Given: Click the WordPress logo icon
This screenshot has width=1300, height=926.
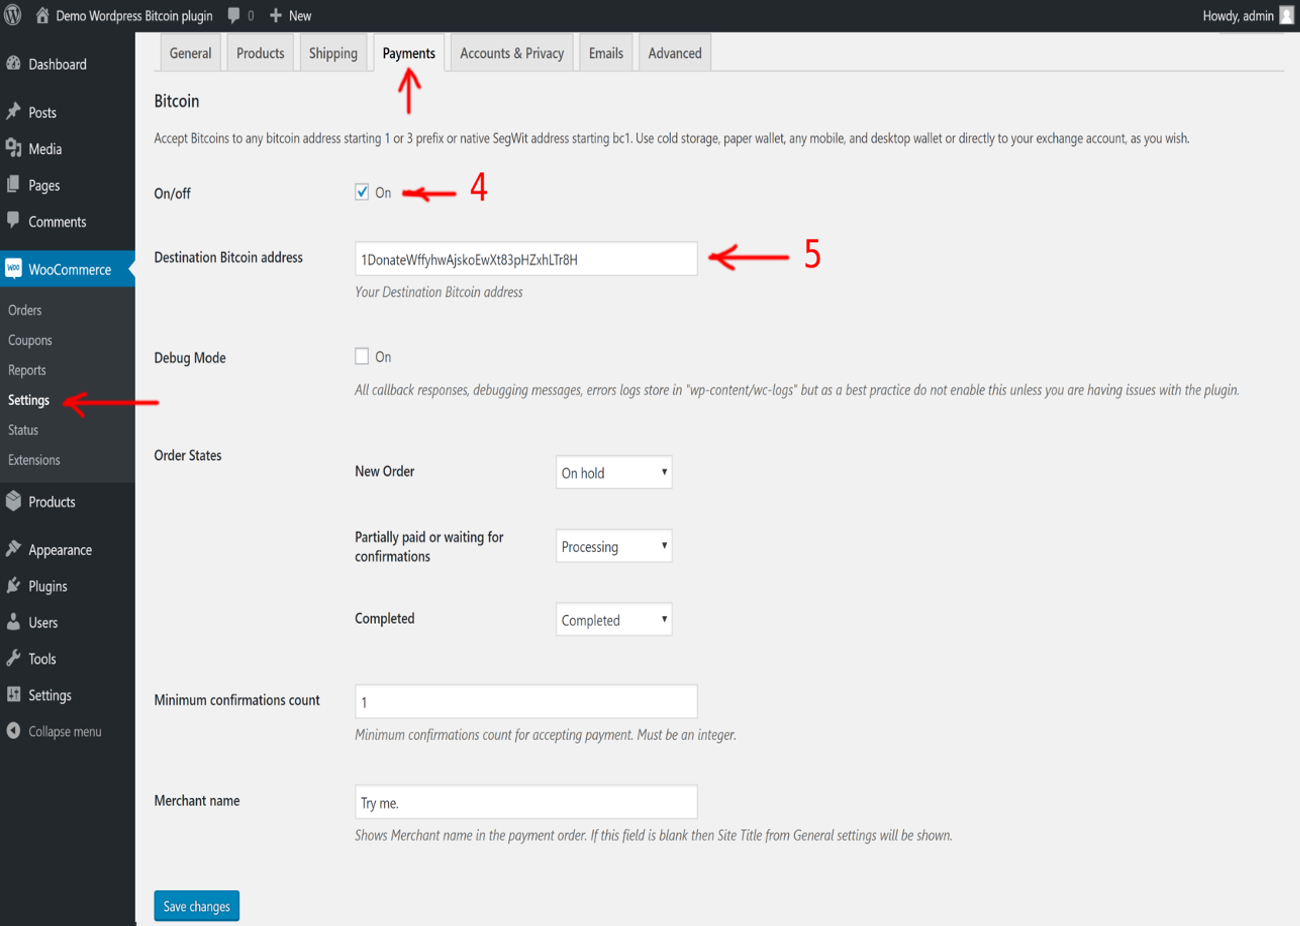Looking at the screenshot, I should point(13,15).
